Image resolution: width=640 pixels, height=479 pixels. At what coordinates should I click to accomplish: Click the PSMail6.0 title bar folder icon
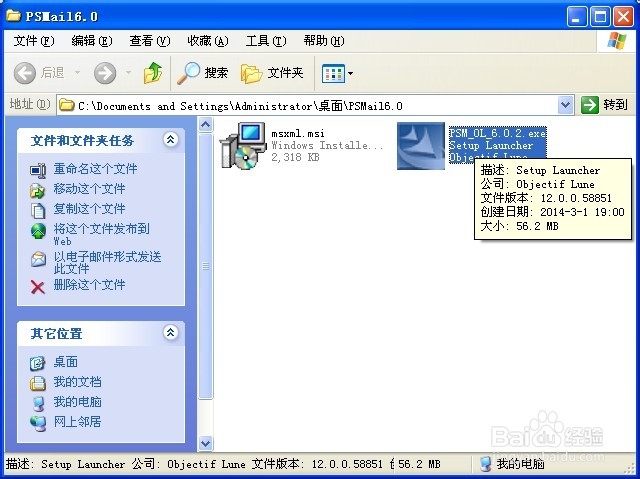click(13, 16)
